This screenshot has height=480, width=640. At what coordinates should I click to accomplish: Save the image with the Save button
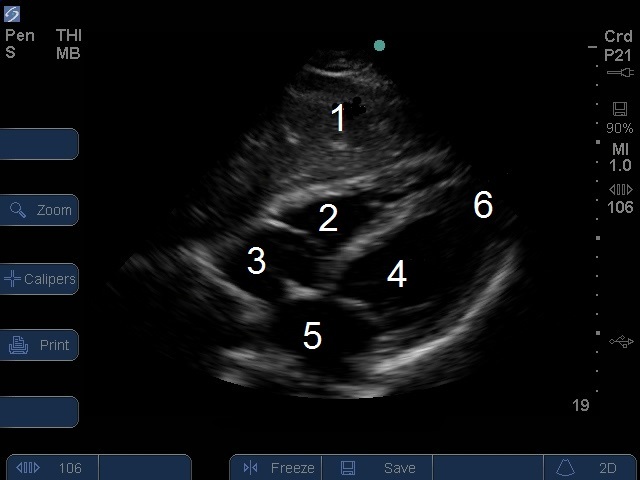point(384,468)
